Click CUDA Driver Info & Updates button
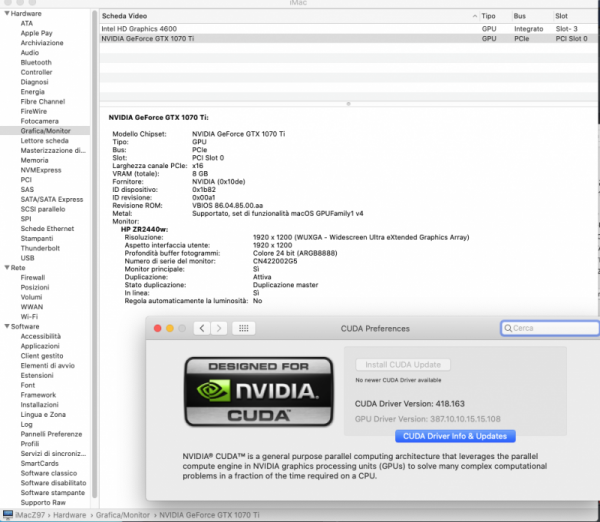The image size is (600, 522). click(455, 436)
